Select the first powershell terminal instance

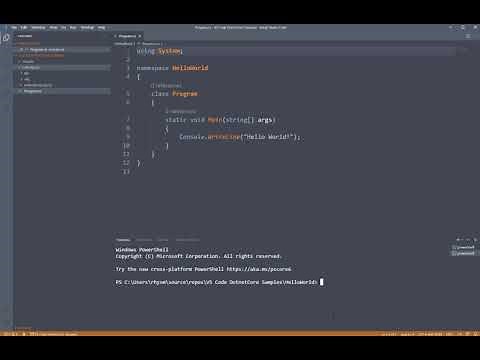tap(464, 247)
